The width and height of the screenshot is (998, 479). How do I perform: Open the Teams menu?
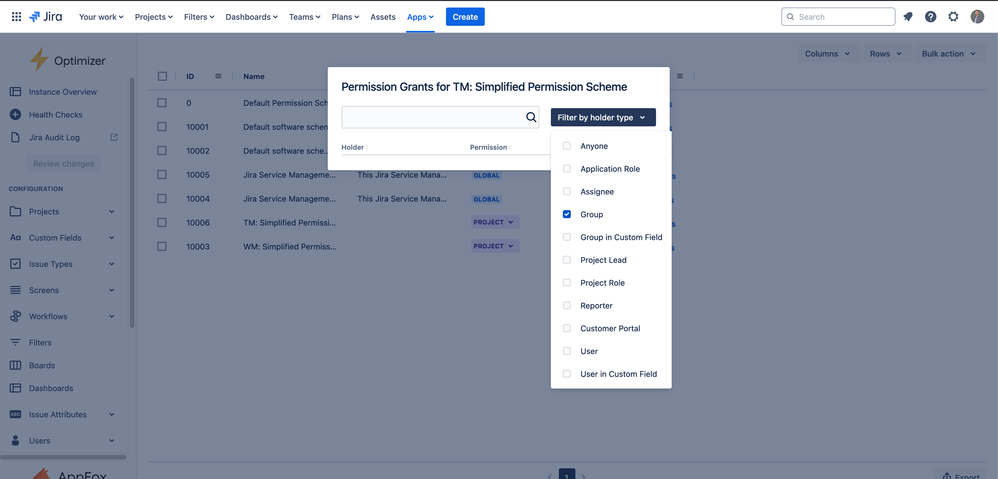coord(305,17)
